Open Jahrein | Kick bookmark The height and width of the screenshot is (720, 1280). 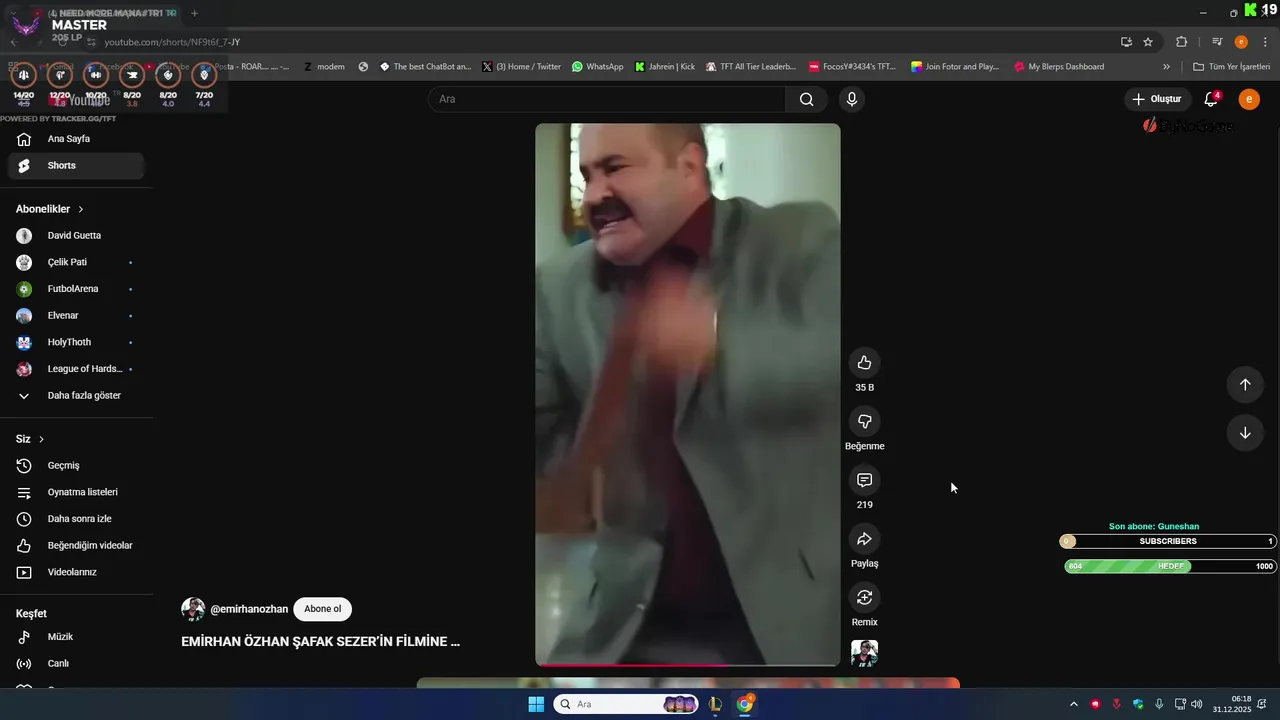click(665, 67)
